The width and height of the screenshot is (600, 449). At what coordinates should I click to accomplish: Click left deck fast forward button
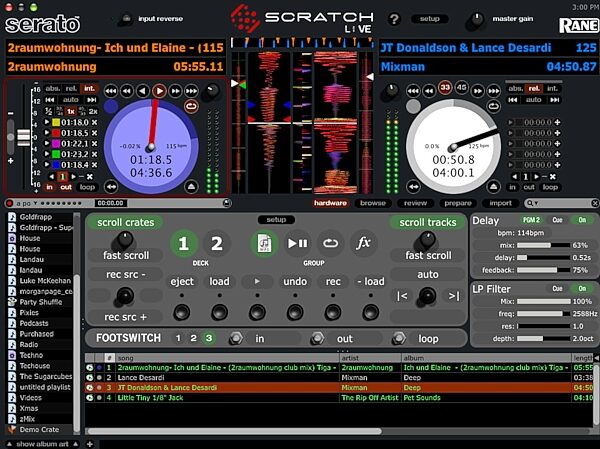[x=175, y=91]
